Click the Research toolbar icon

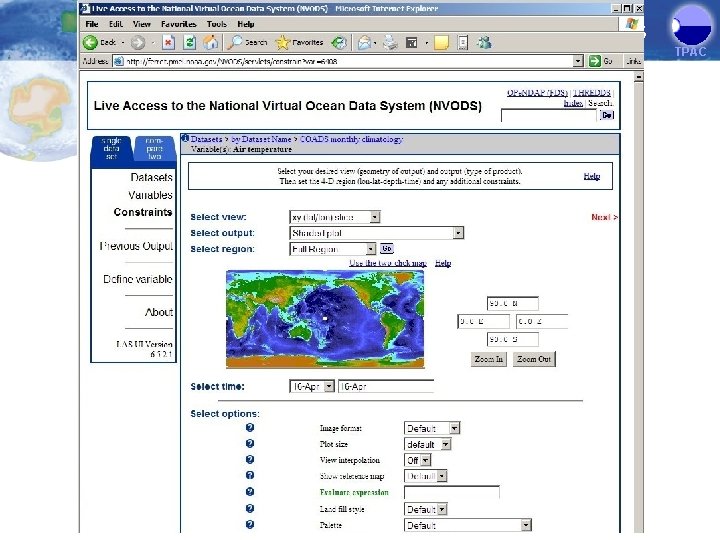click(463, 43)
